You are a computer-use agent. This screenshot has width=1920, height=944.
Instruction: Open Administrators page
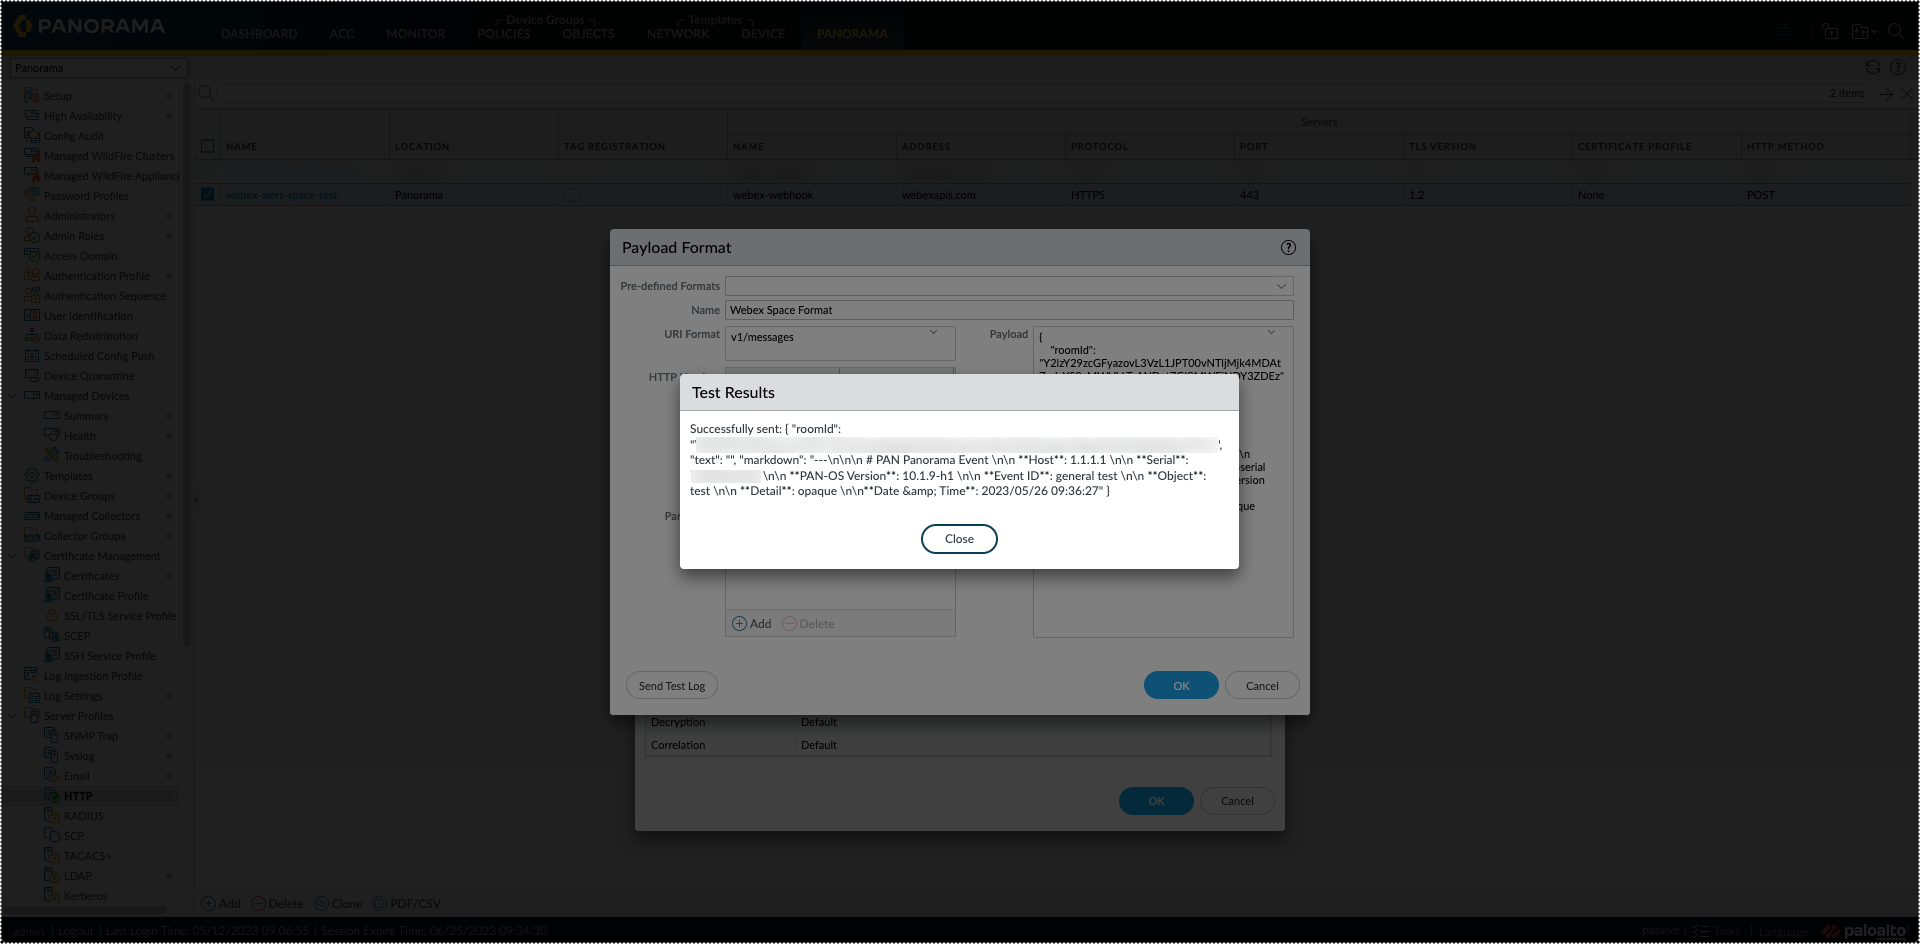point(79,216)
